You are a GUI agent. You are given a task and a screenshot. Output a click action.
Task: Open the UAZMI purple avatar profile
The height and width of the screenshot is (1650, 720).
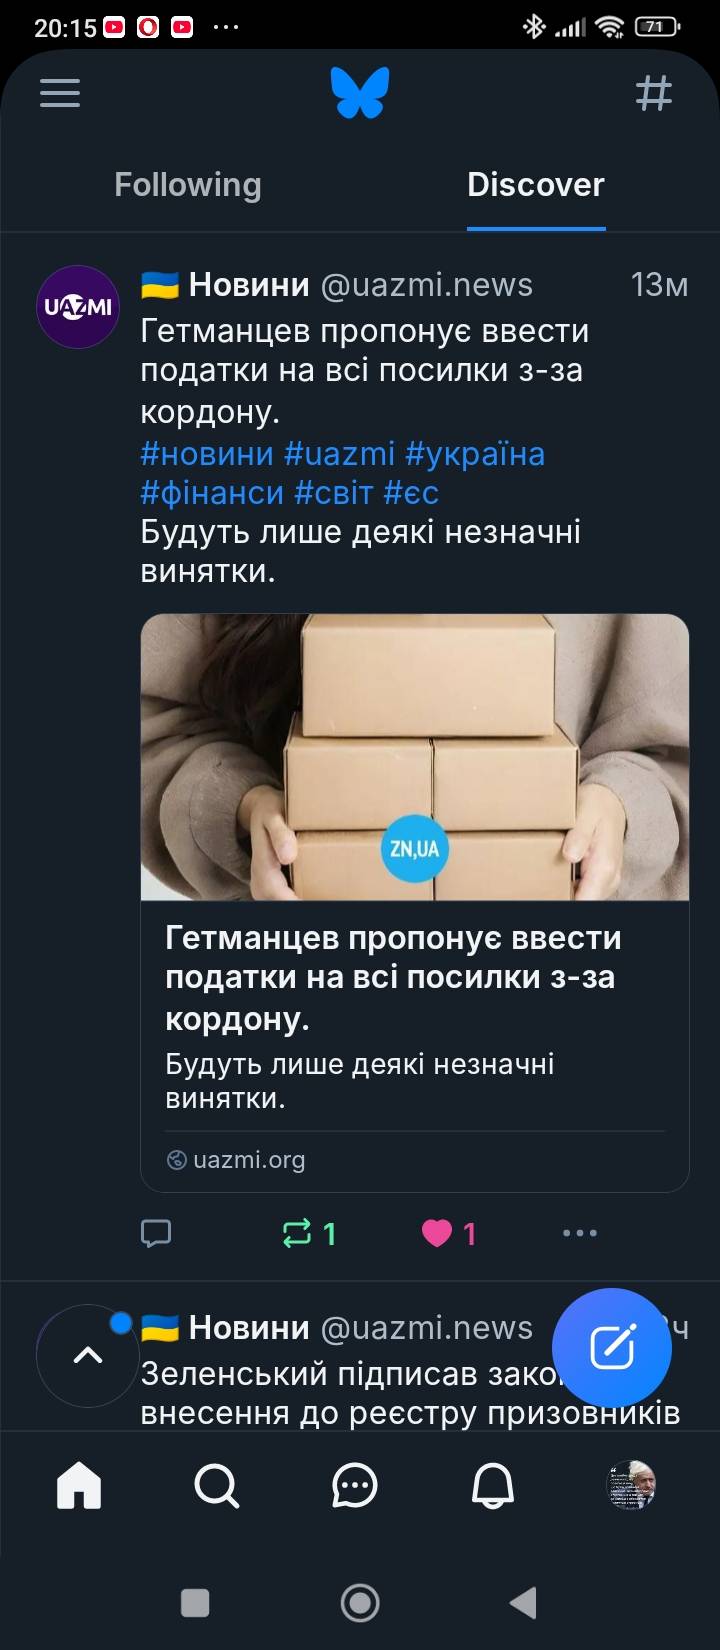coord(78,307)
